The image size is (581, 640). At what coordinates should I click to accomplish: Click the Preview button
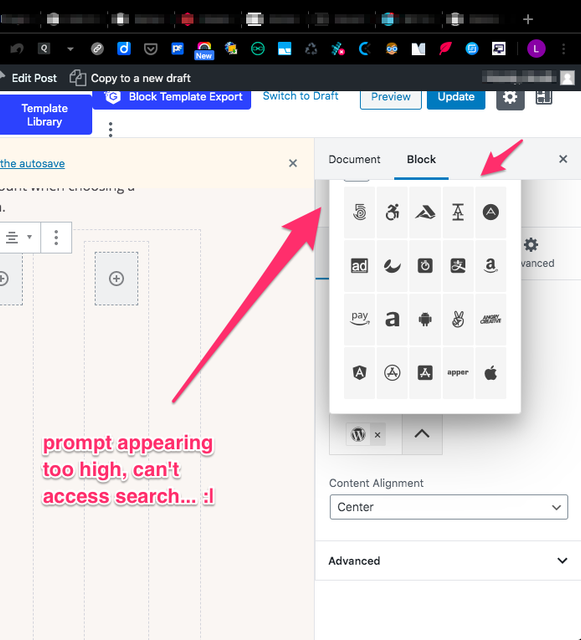[391, 97]
